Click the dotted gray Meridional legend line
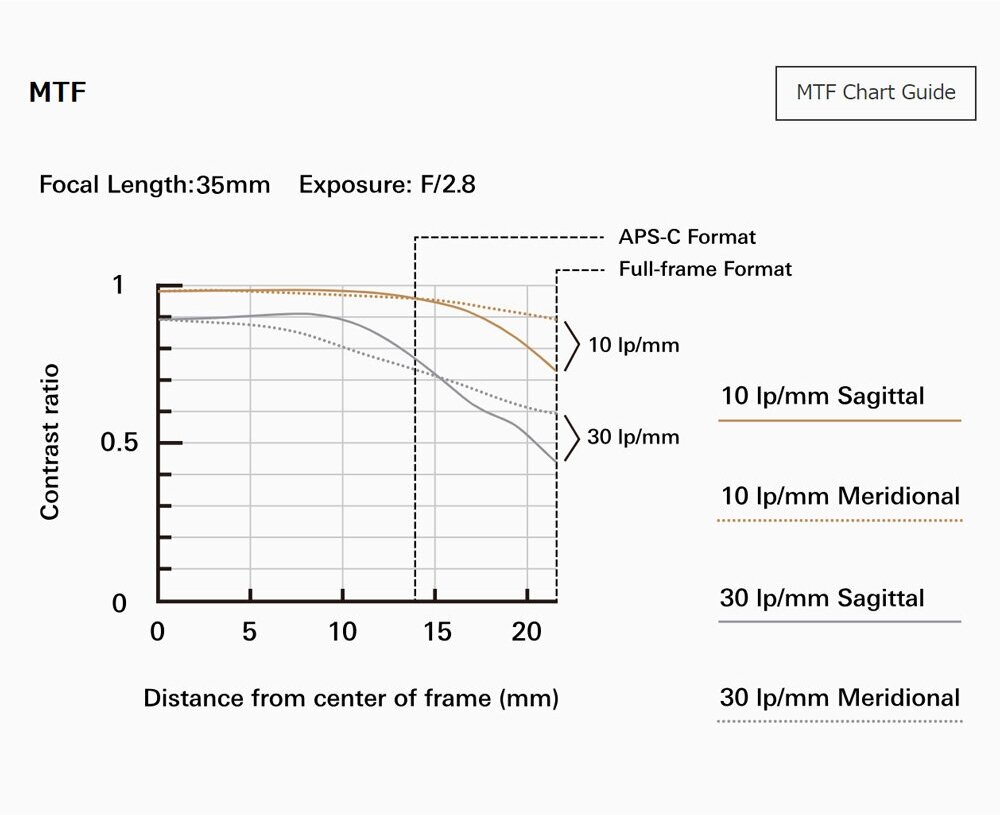Image resolution: width=1000 pixels, height=815 pixels. (840, 721)
